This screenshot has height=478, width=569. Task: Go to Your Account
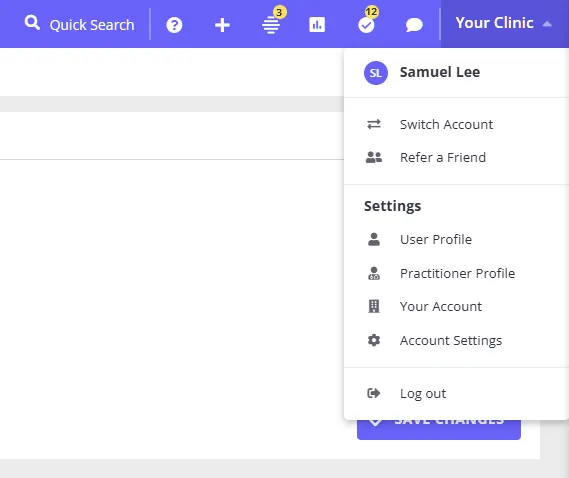441,307
